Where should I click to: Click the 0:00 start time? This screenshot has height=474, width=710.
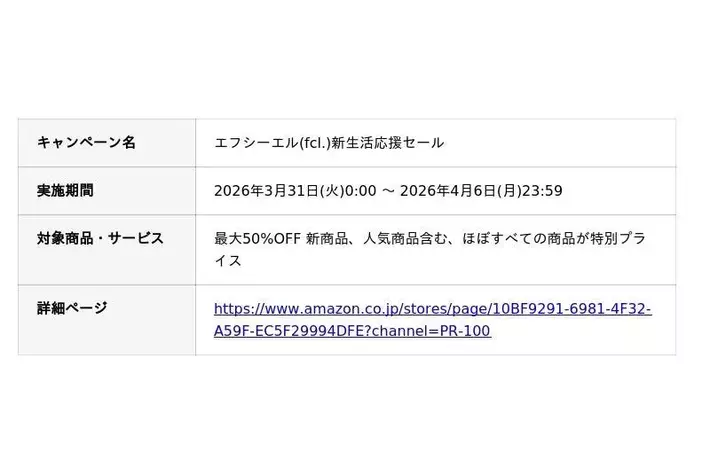tap(360, 191)
